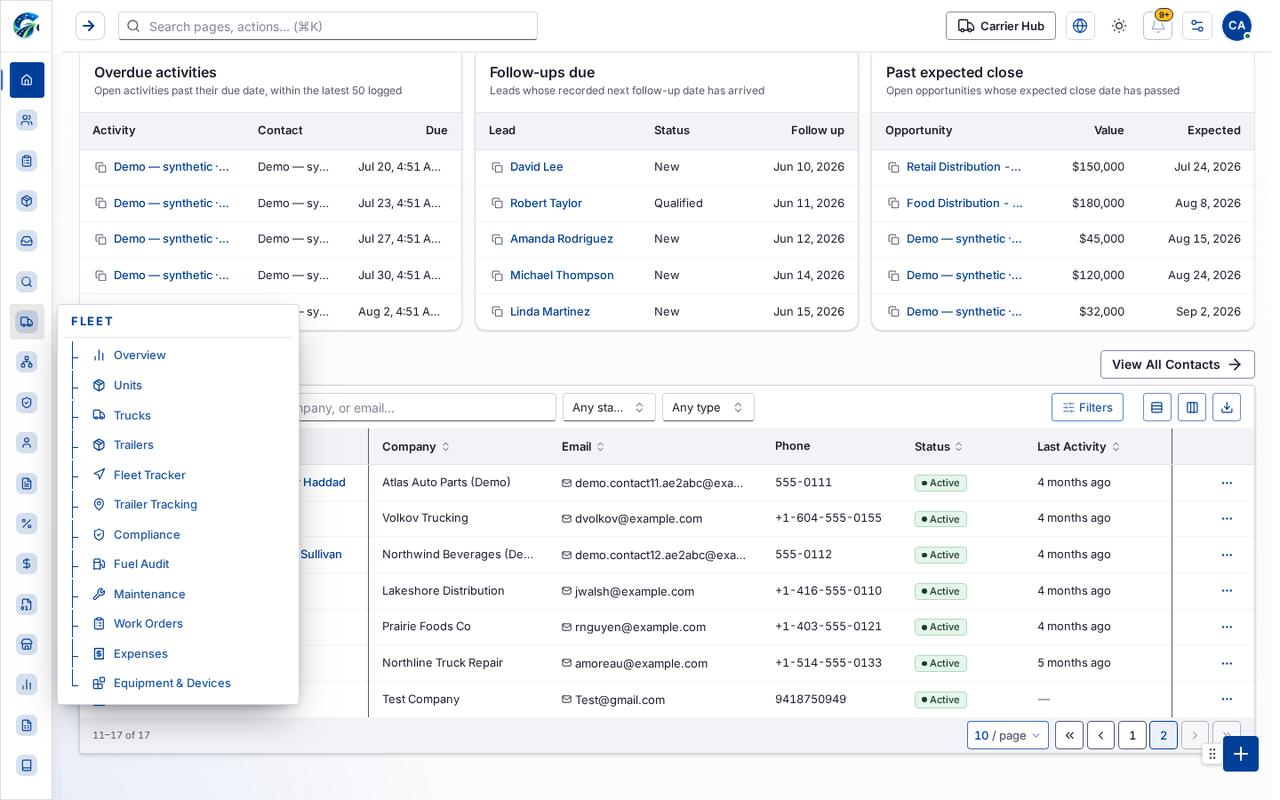Open the Any type dropdown
This screenshot has width=1280, height=800.
(x=708, y=407)
